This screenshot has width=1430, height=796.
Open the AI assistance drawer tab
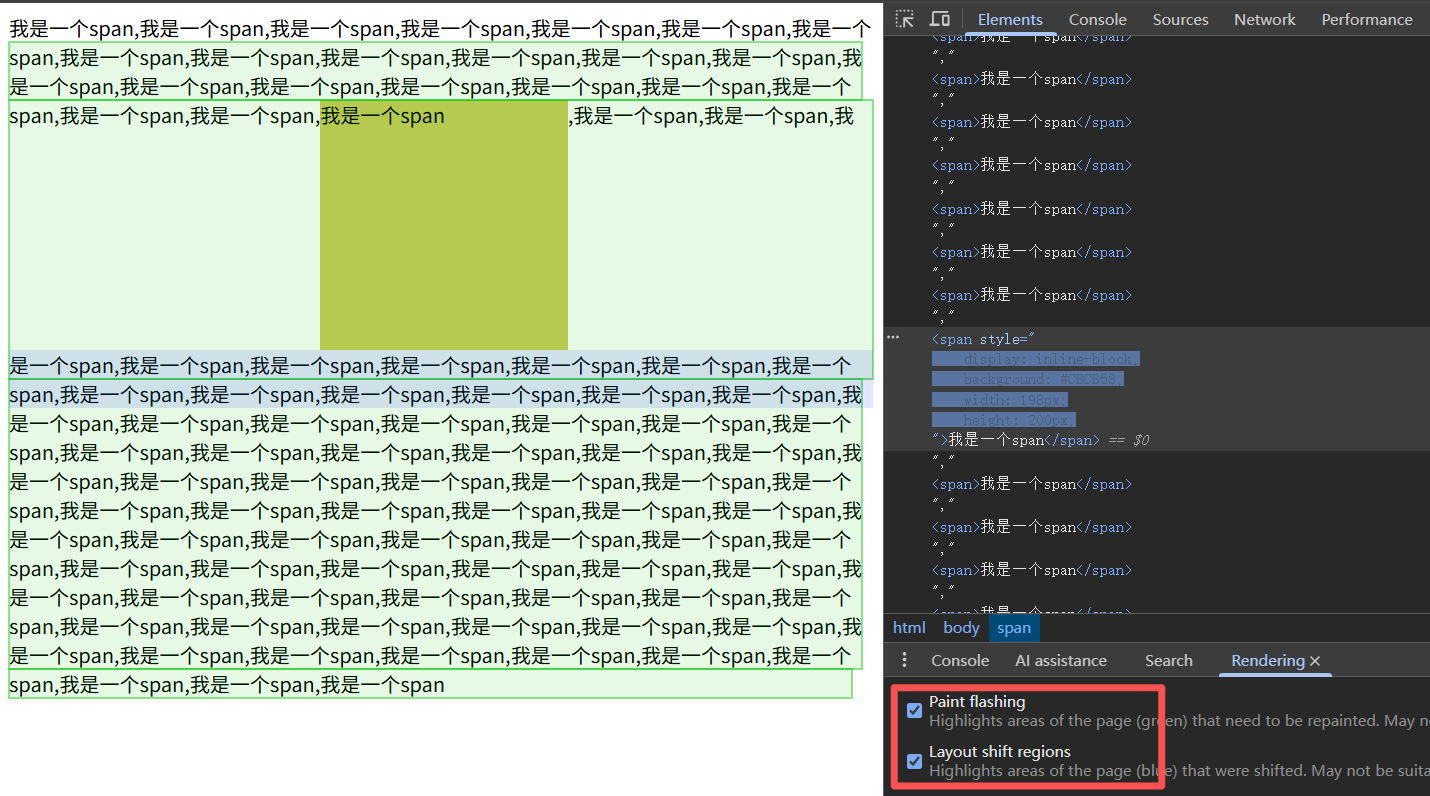click(x=1060, y=661)
